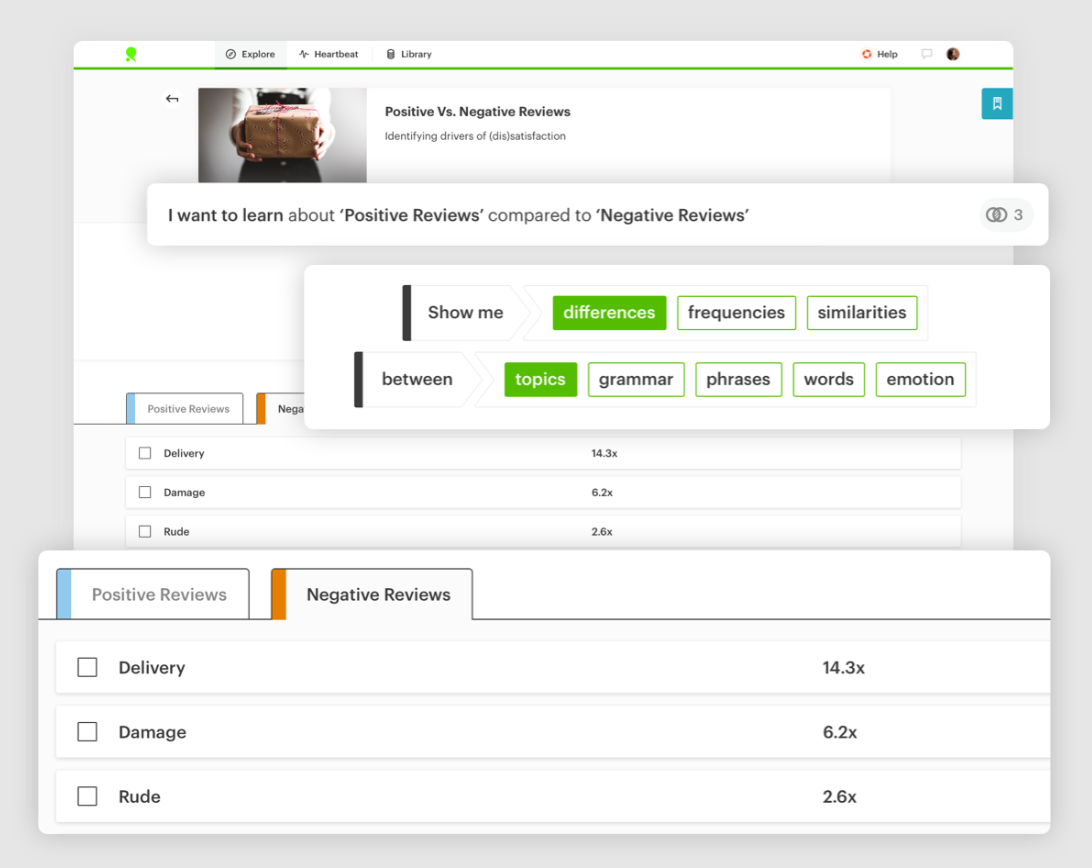This screenshot has height=868, width=1092.
Task: Select the frequencies option
Action: tap(736, 313)
